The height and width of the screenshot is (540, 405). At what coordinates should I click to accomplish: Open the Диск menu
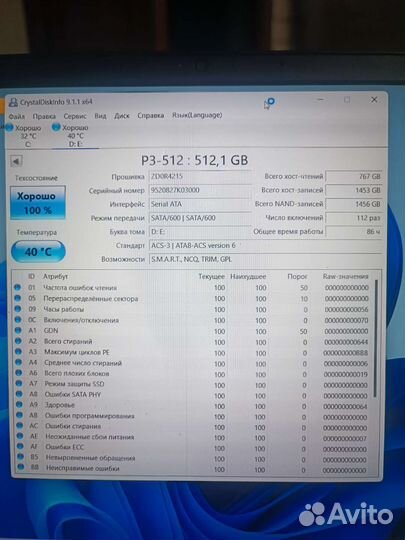click(122, 116)
